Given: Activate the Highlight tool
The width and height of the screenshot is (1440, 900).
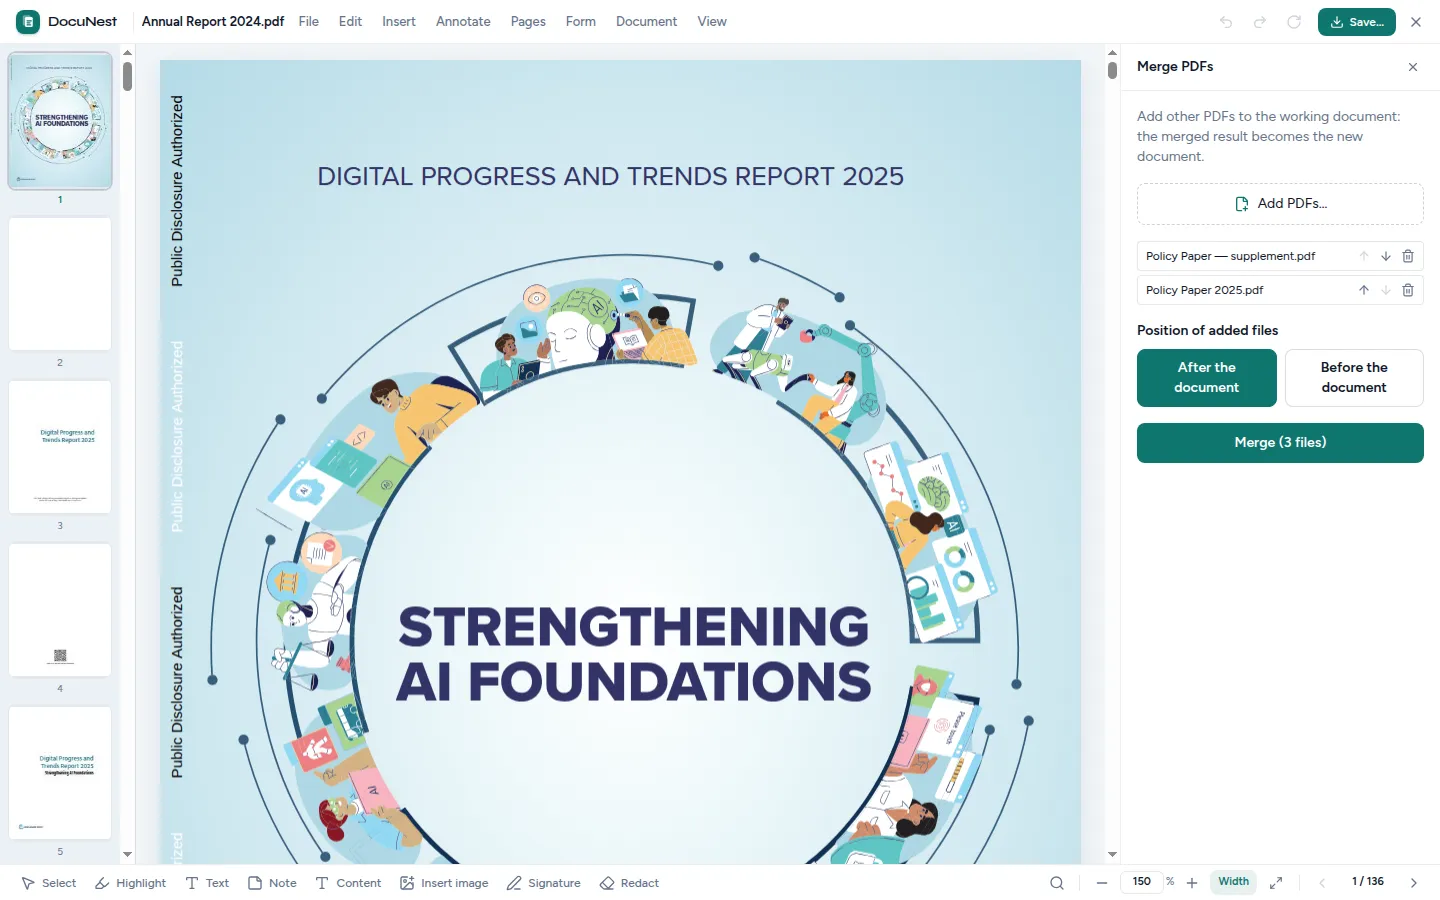Looking at the screenshot, I should tap(131, 883).
